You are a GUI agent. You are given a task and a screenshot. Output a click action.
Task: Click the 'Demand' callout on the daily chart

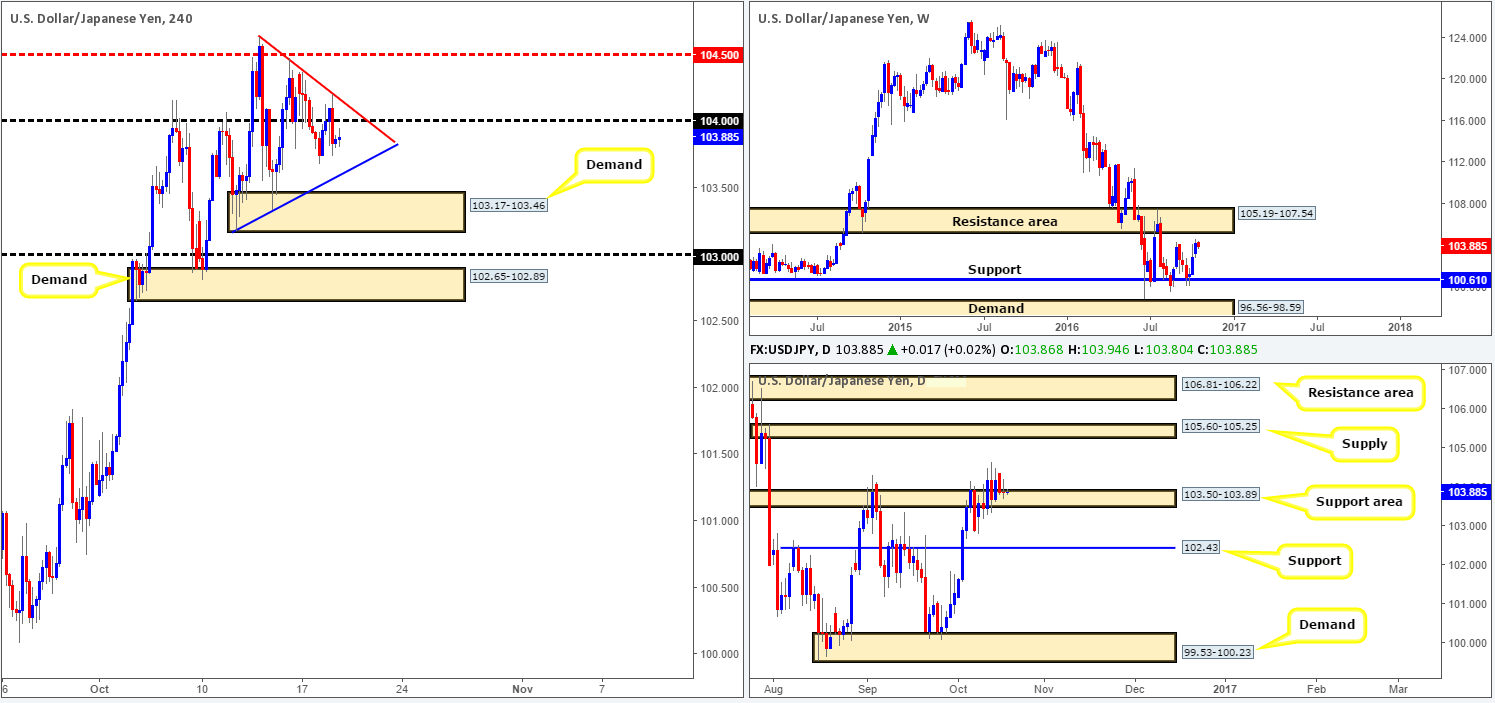1327,625
